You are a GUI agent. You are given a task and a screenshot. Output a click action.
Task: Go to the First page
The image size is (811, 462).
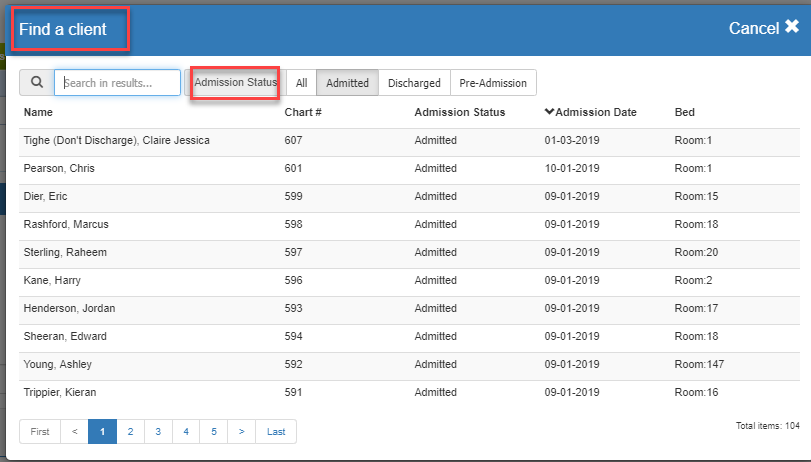40,431
